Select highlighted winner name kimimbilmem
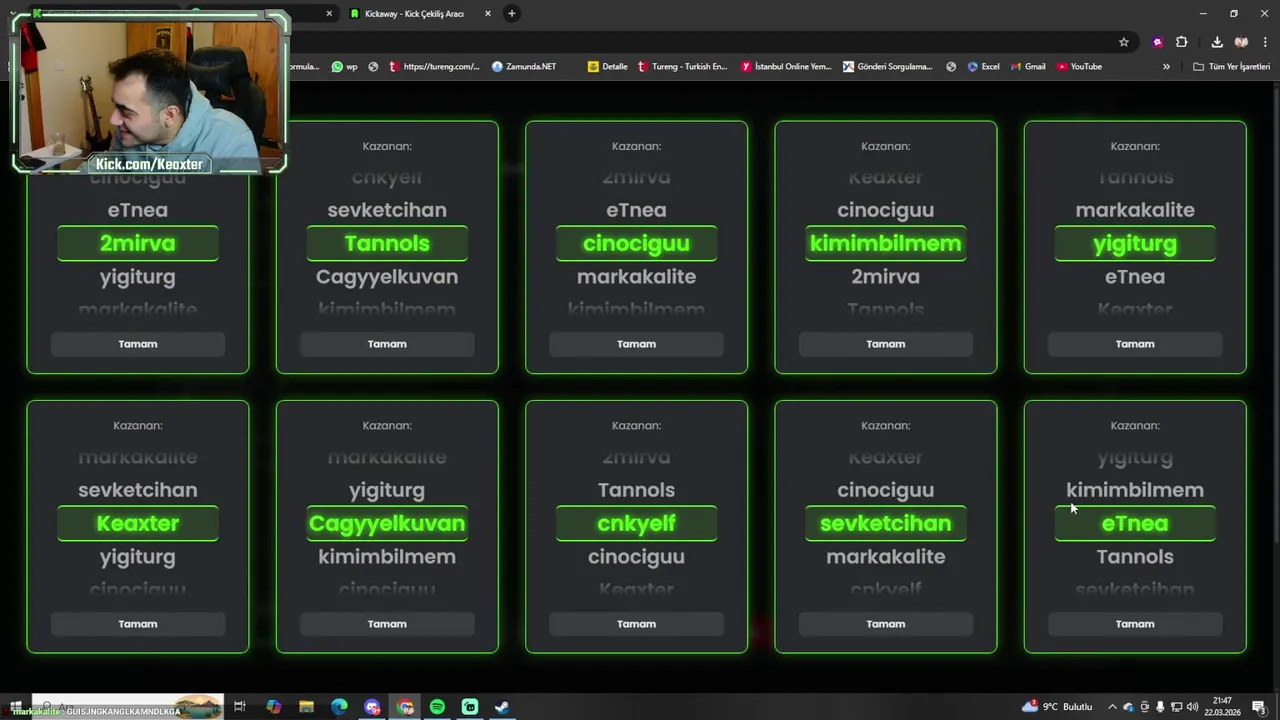1280x720 pixels. pos(885,243)
